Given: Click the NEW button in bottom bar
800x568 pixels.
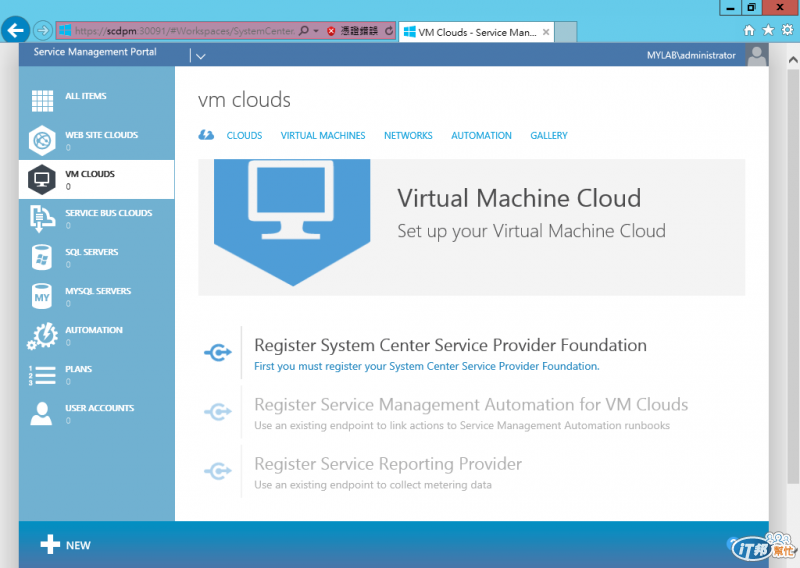Looking at the screenshot, I should [66, 545].
